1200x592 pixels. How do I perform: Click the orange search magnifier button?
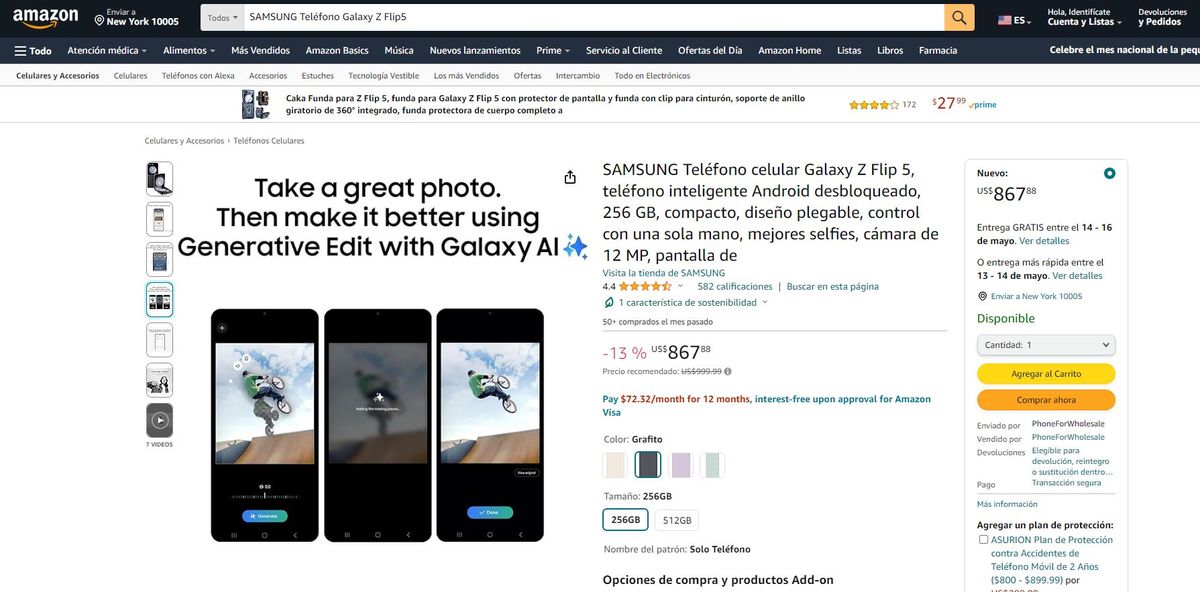point(959,17)
